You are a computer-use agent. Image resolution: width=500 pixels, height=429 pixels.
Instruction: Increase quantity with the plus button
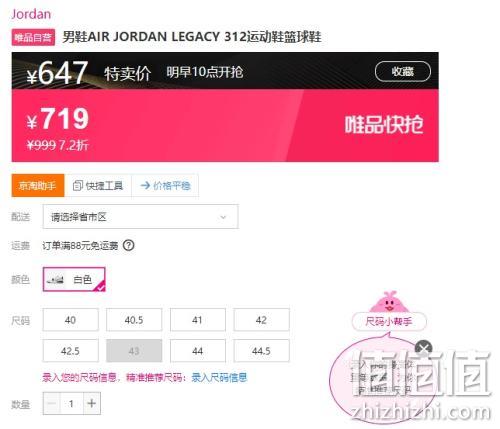92,403
